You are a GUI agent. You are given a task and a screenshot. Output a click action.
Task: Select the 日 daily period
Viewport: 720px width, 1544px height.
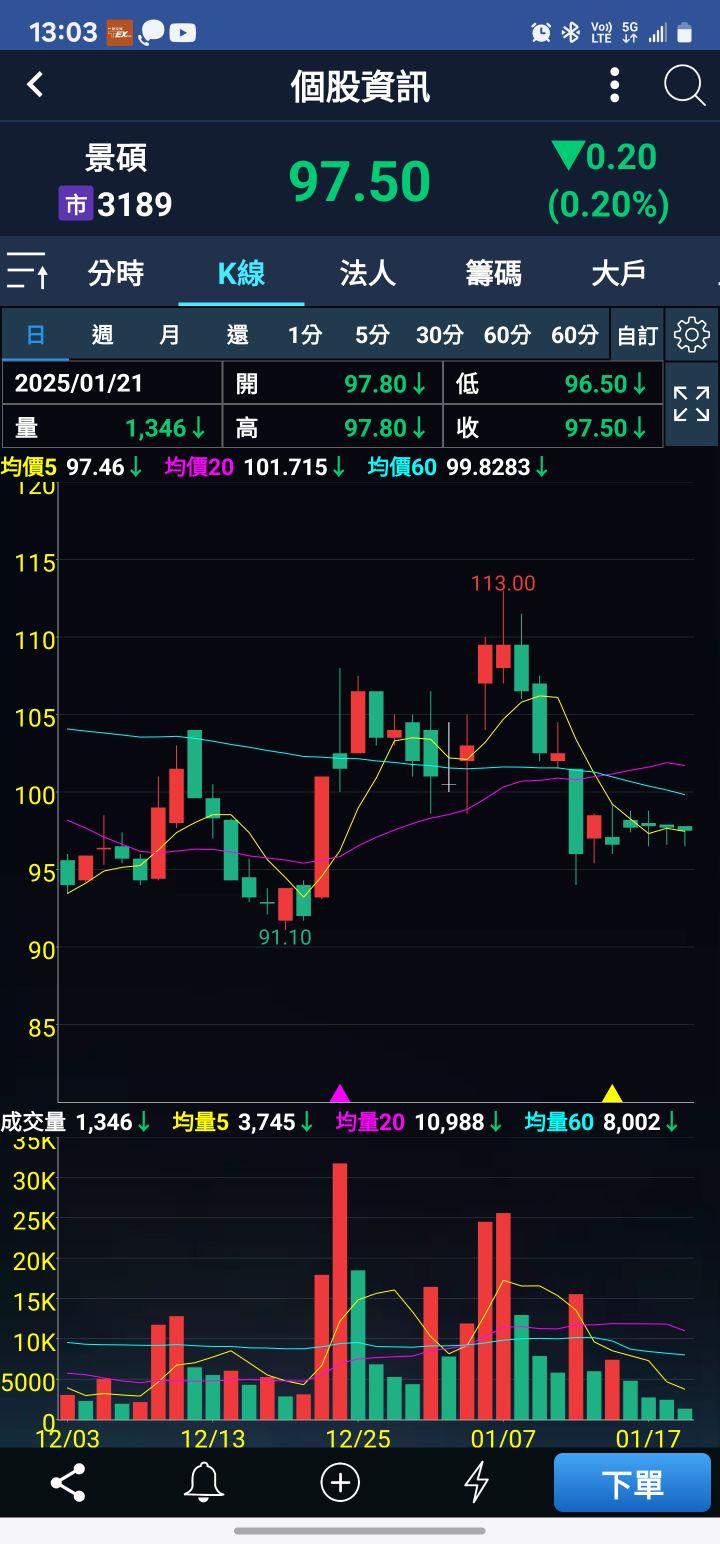35,335
